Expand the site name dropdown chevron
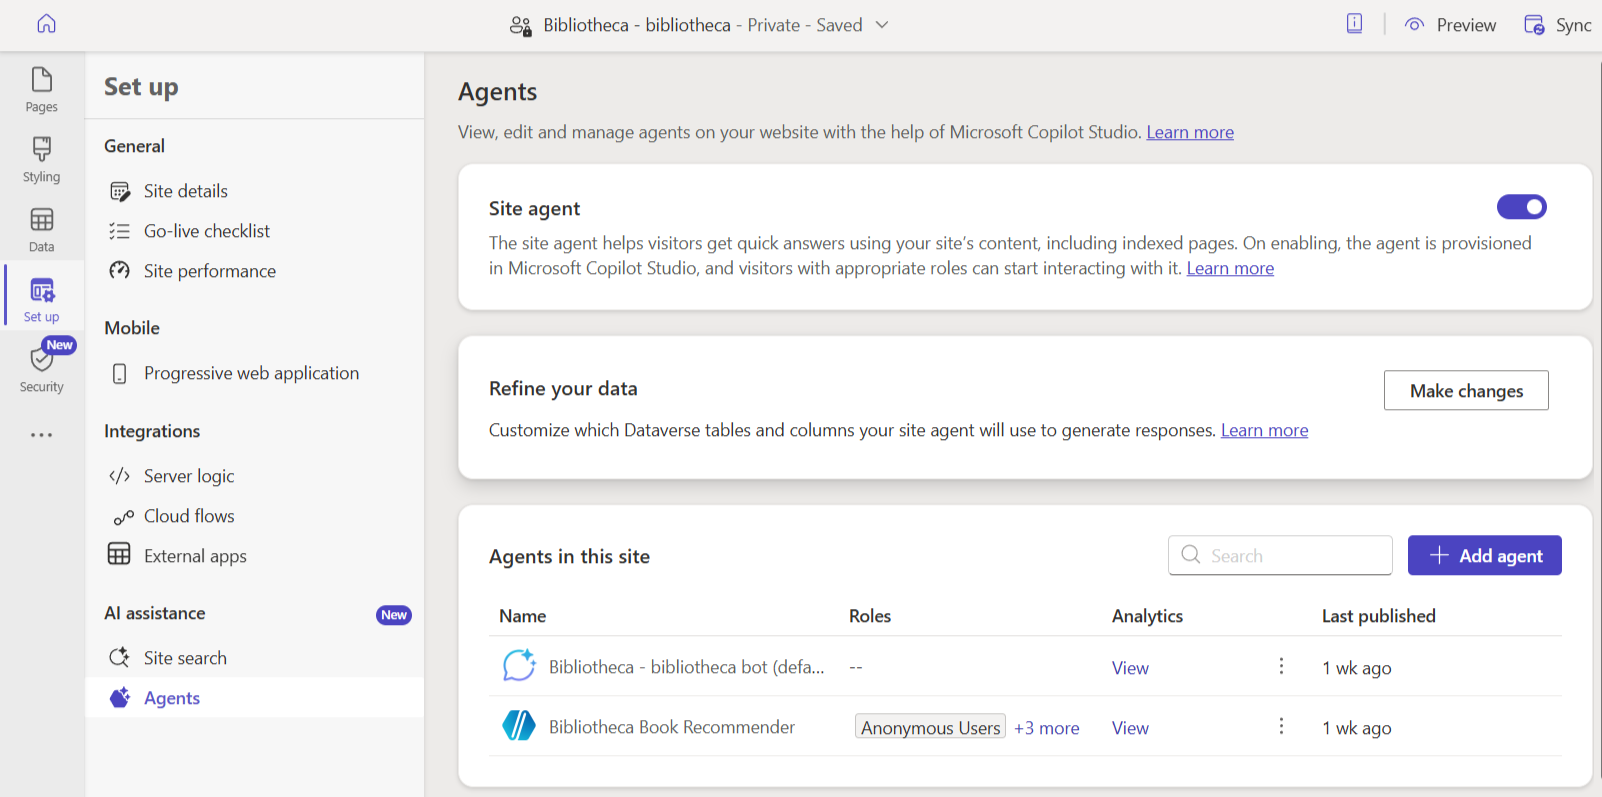1602x797 pixels. [x=882, y=25]
